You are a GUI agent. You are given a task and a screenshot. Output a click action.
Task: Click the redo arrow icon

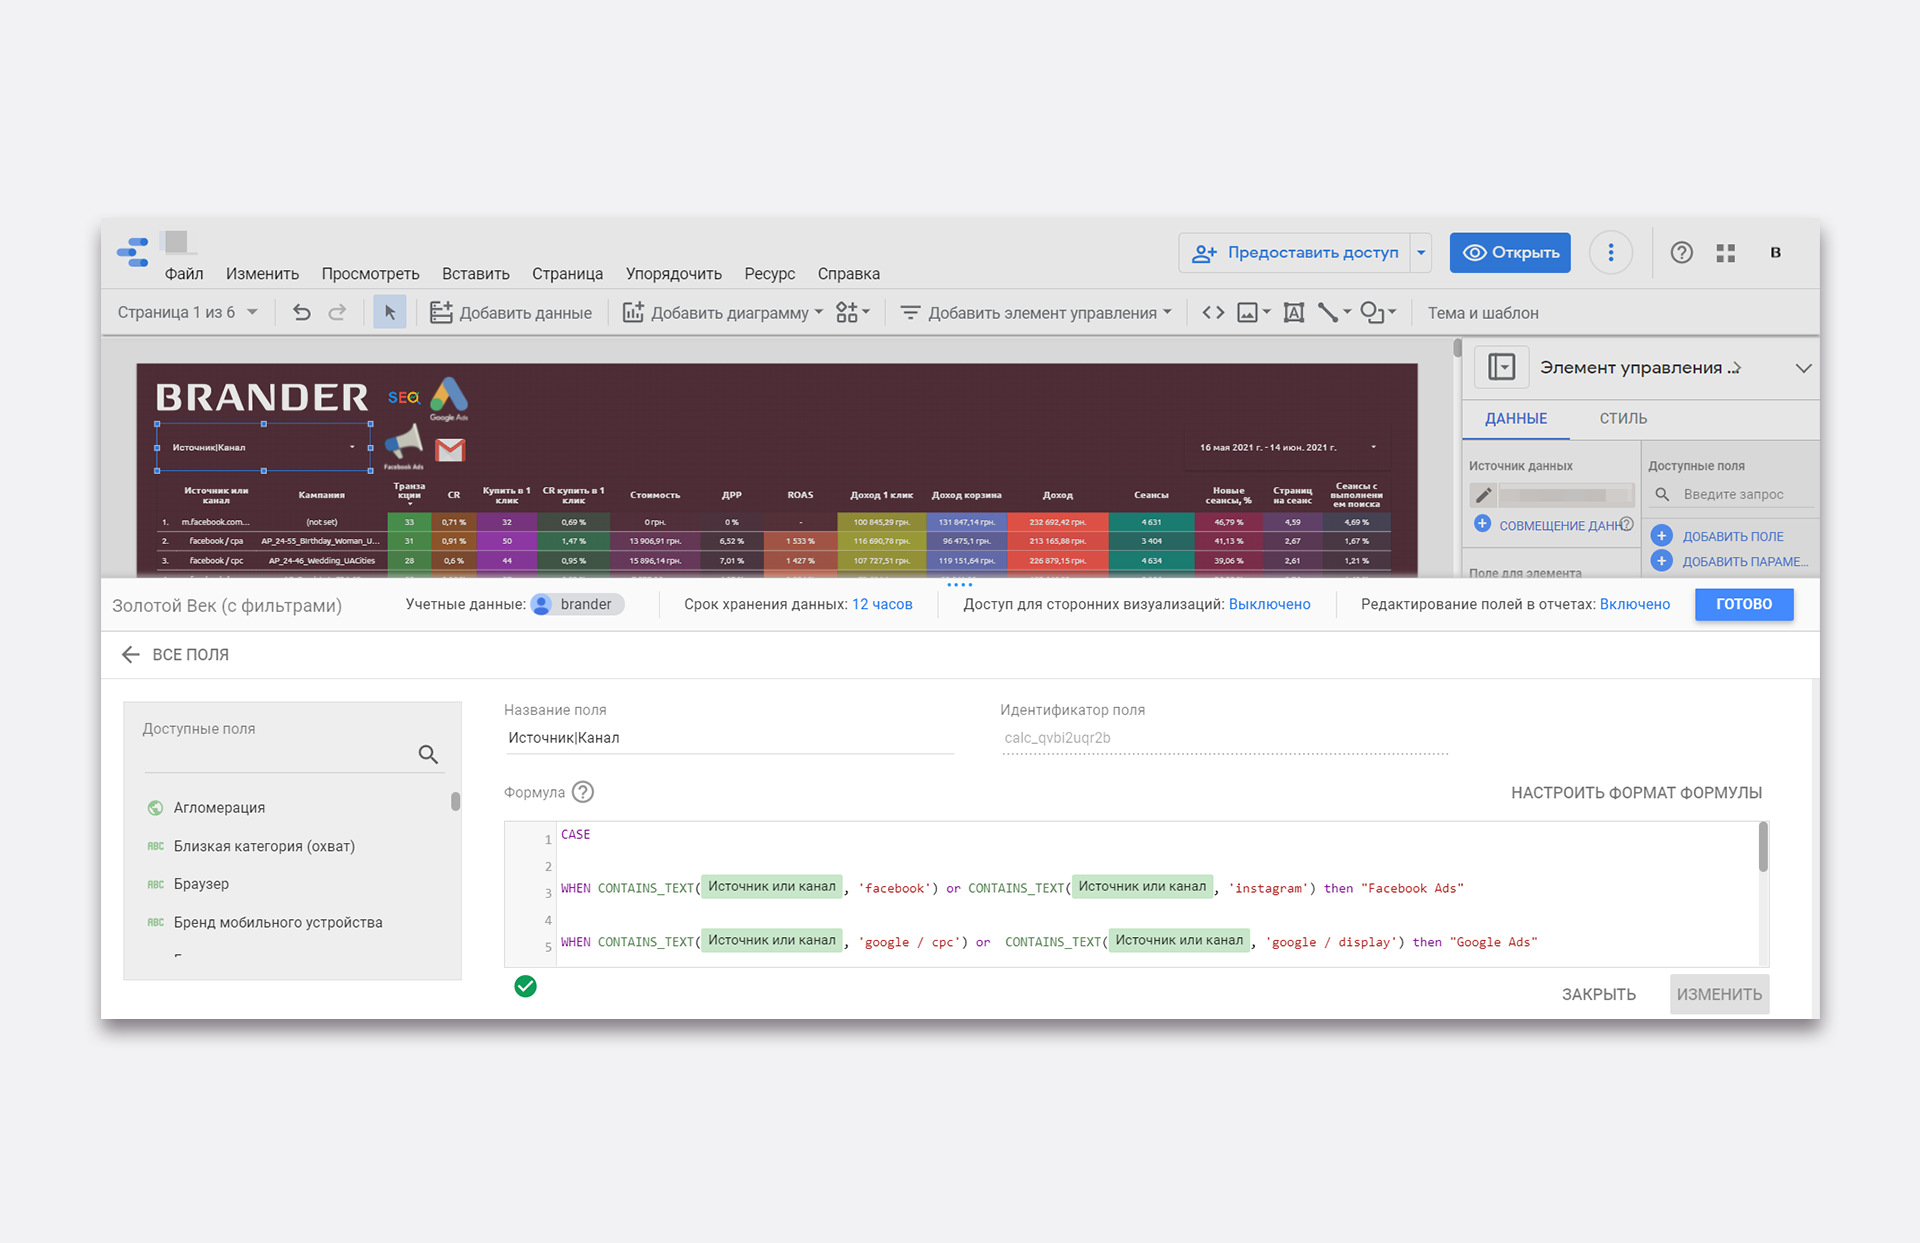click(x=338, y=313)
